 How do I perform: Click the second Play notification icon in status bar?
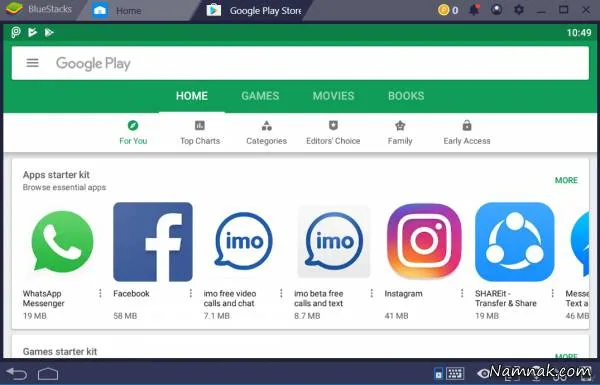[49, 32]
